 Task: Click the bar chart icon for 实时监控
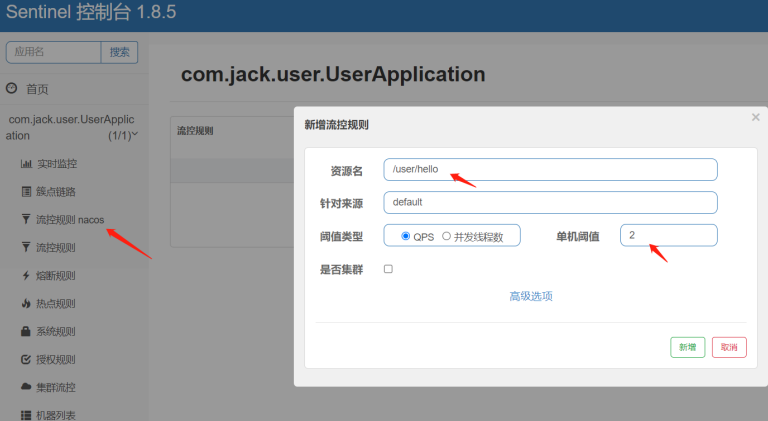coord(26,164)
